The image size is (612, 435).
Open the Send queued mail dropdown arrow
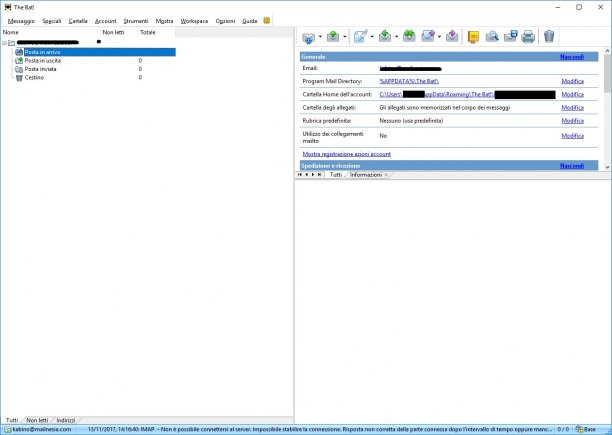pos(345,37)
